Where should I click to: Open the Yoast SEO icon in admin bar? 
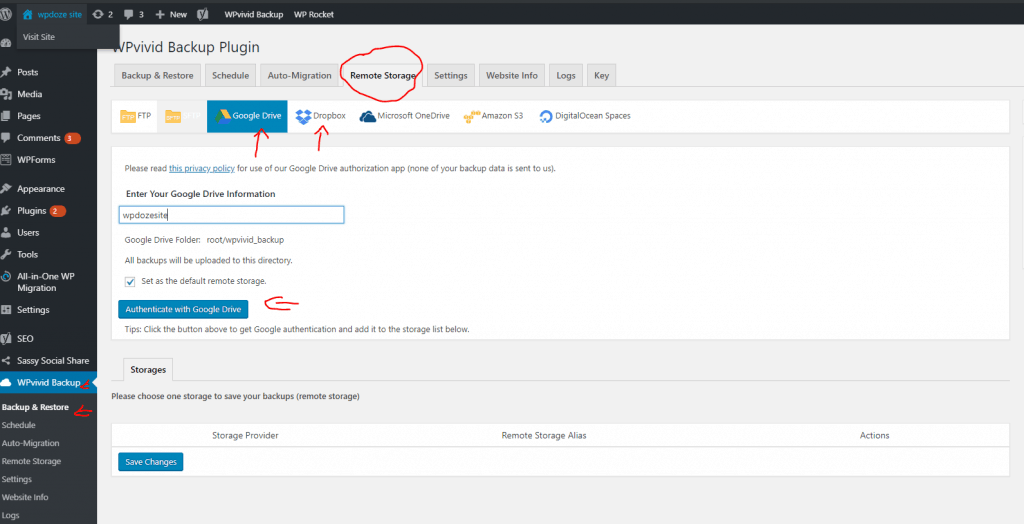[202, 15]
